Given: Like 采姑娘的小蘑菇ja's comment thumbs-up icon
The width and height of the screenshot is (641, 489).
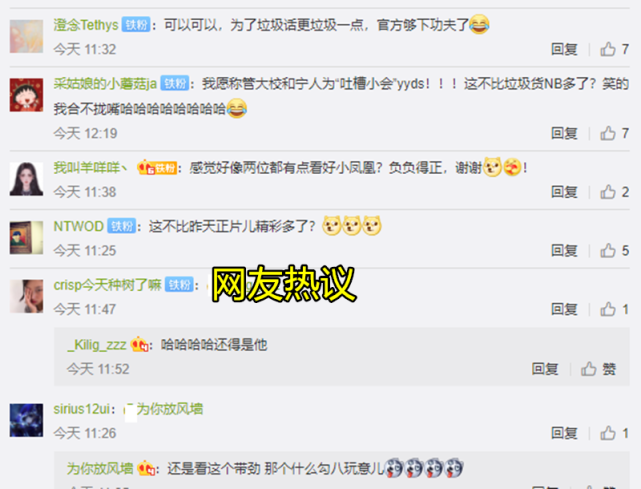Looking at the screenshot, I should tap(608, 133).
